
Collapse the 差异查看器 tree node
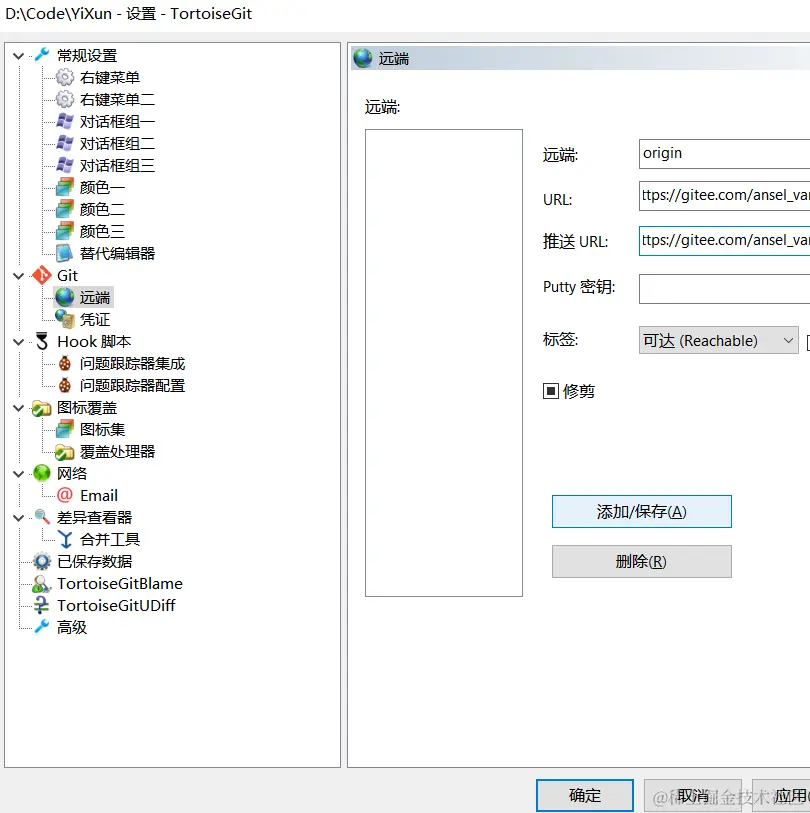[x=19, y=518]
